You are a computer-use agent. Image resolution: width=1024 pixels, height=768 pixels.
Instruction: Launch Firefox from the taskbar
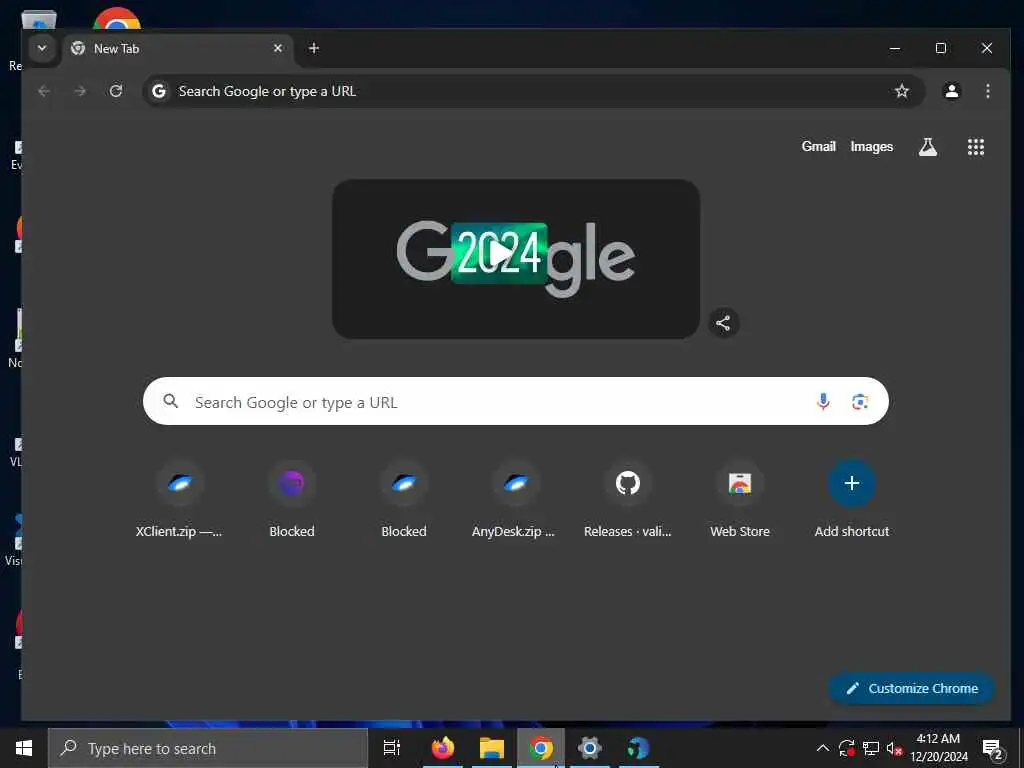click(443, 748)
